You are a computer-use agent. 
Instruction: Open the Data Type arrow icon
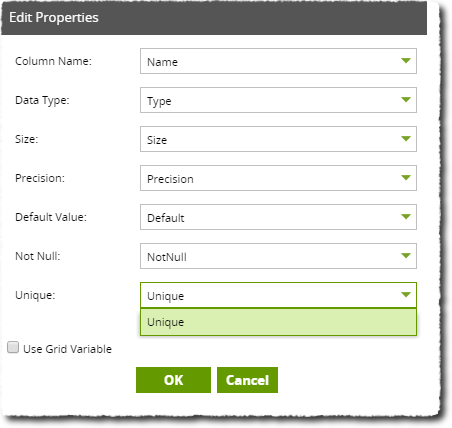coord(406,100)
